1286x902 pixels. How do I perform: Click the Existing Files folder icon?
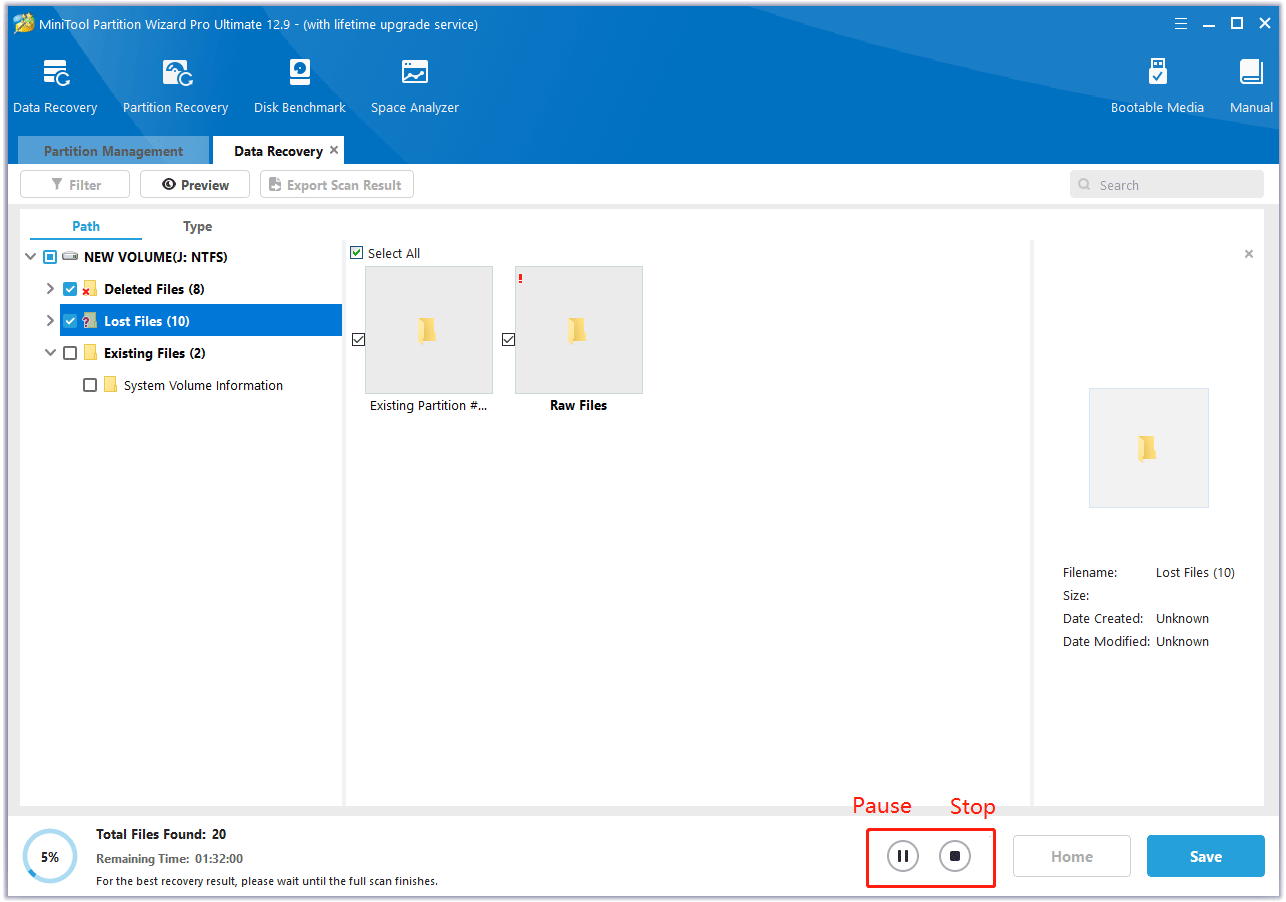tap(90, 353)
